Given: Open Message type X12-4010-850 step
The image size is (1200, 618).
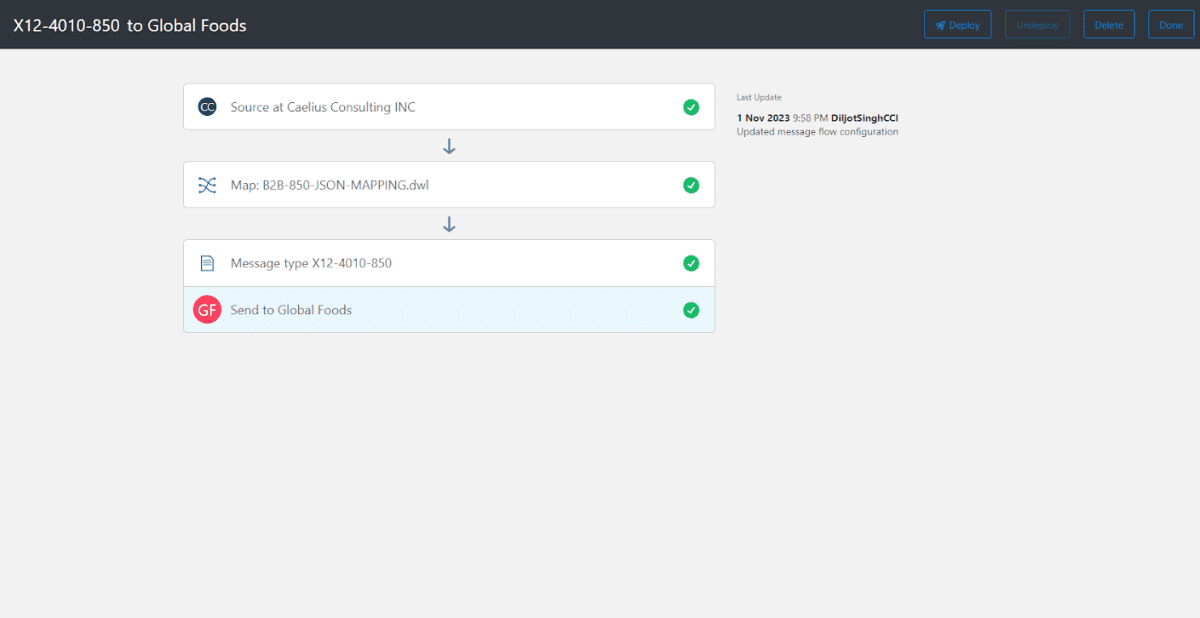Looking at the screenshot, I should 449,263.
